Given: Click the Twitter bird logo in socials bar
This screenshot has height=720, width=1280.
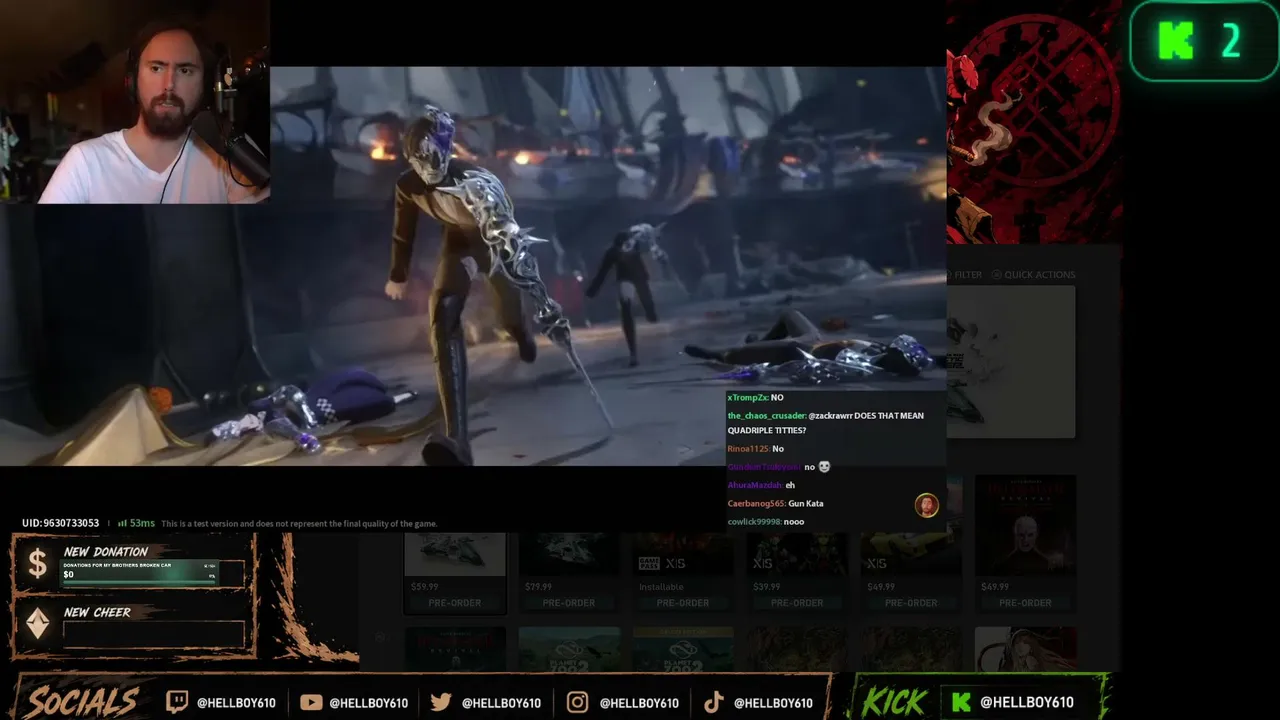Looking at the screenshot, I should [x=441, y=702].
